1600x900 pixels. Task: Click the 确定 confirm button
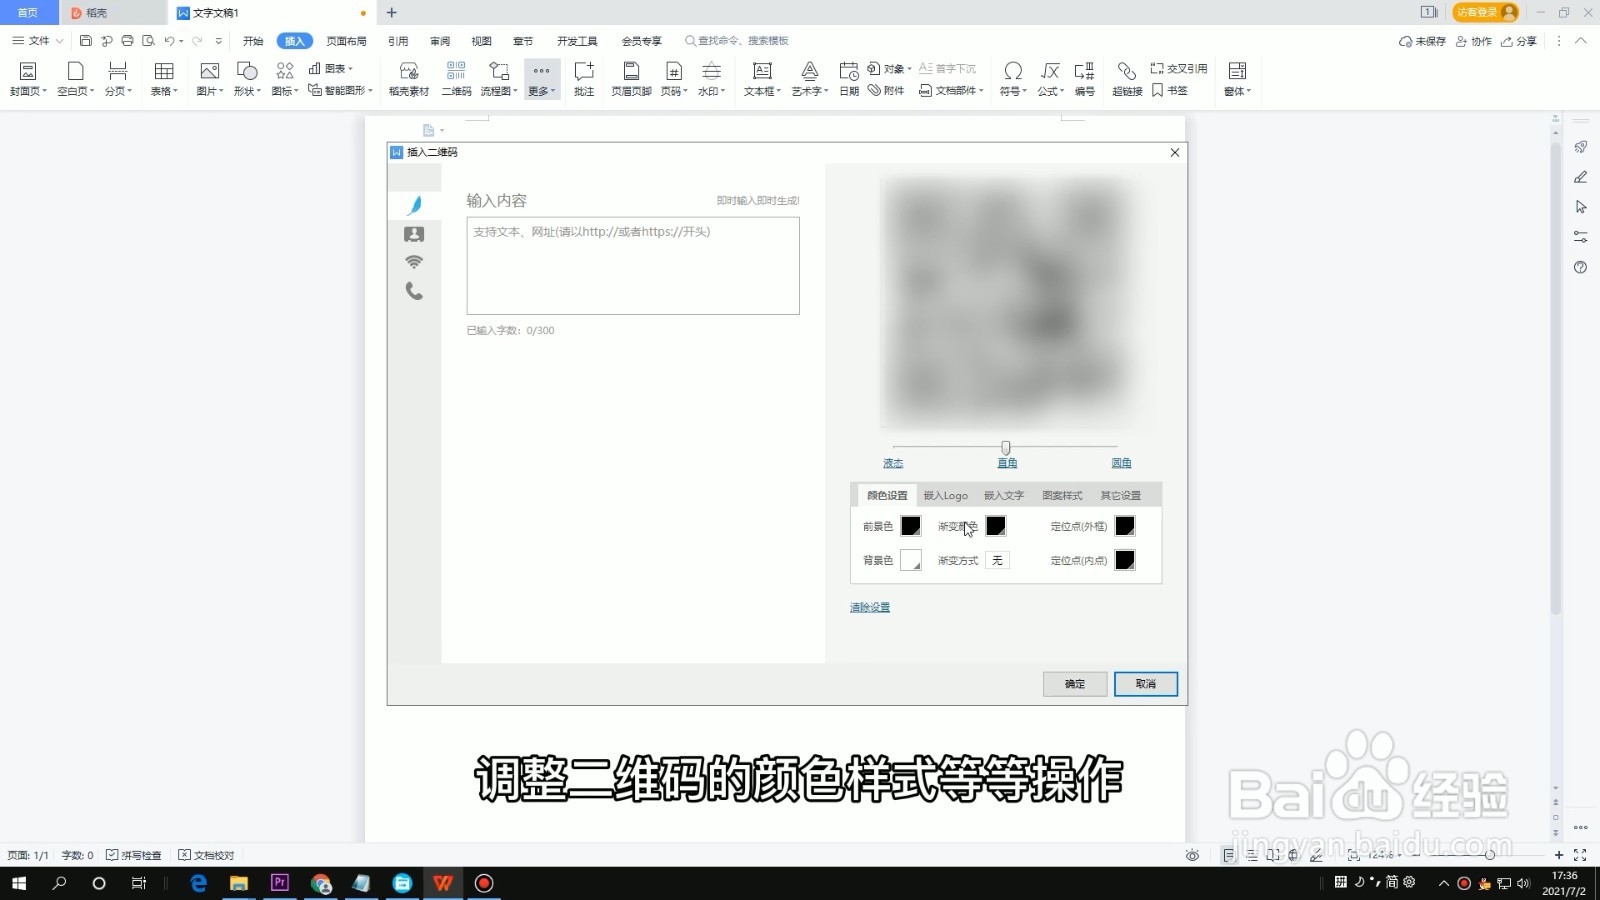pyautogui.click(x=1075, y=684)
